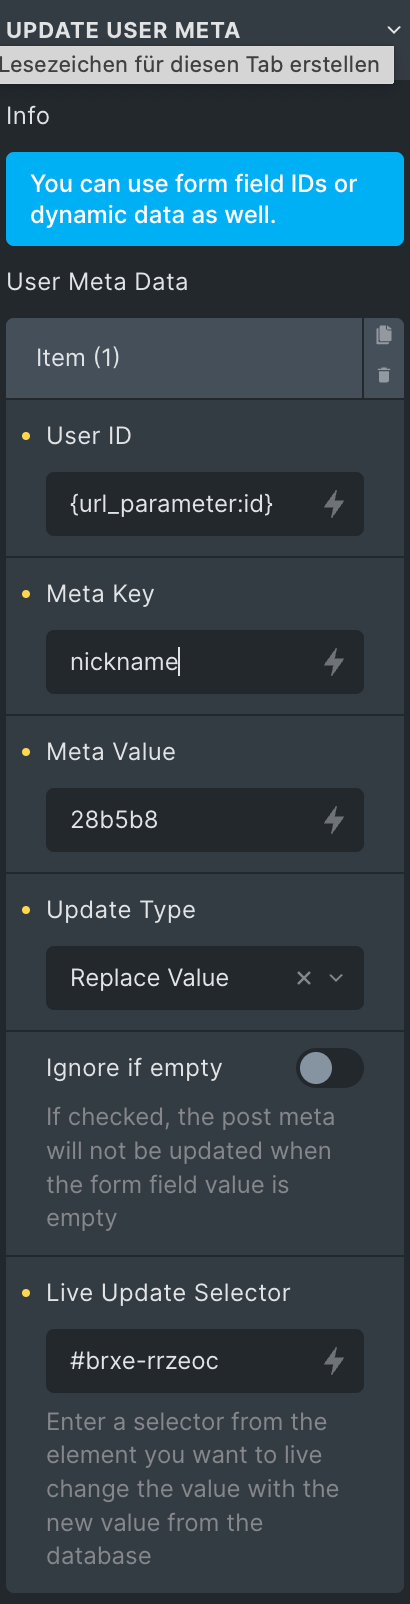Open dynamic data bolt for Live Update Selector

(x=334, y=1361)
